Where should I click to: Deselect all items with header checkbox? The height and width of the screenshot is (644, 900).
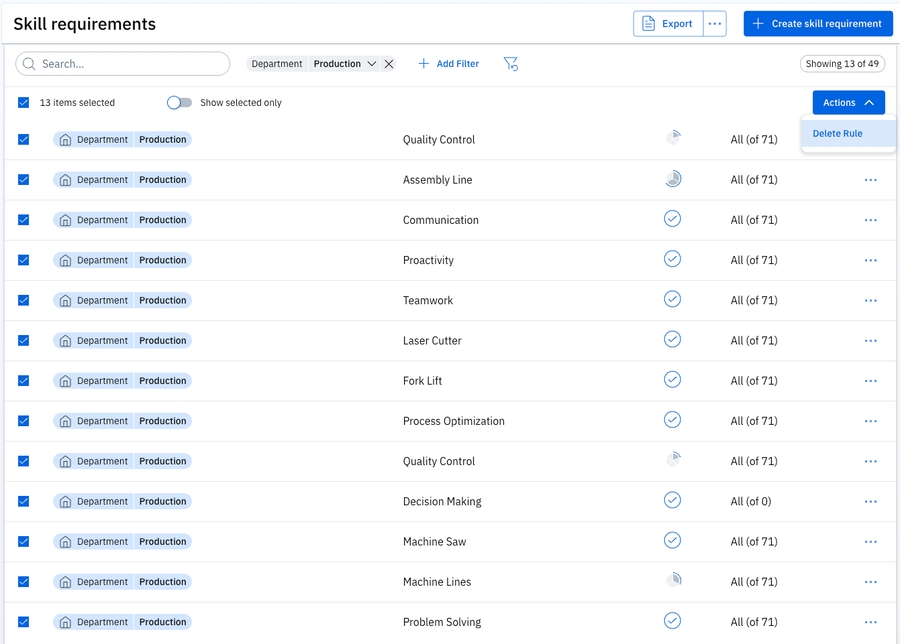(x=24, y=103)
